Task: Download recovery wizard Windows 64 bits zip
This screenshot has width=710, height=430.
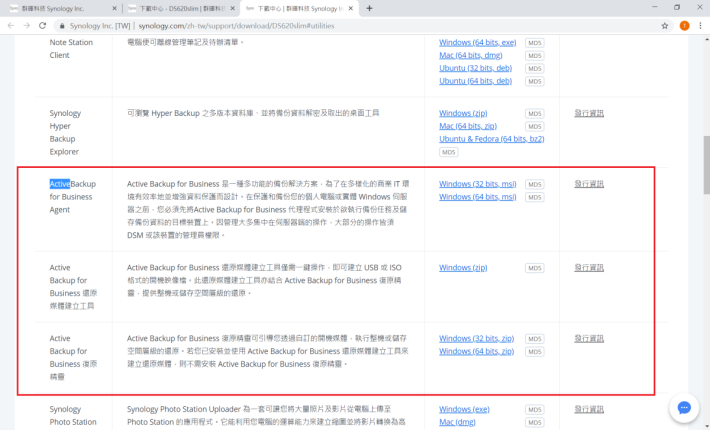Action: (476, 351)
